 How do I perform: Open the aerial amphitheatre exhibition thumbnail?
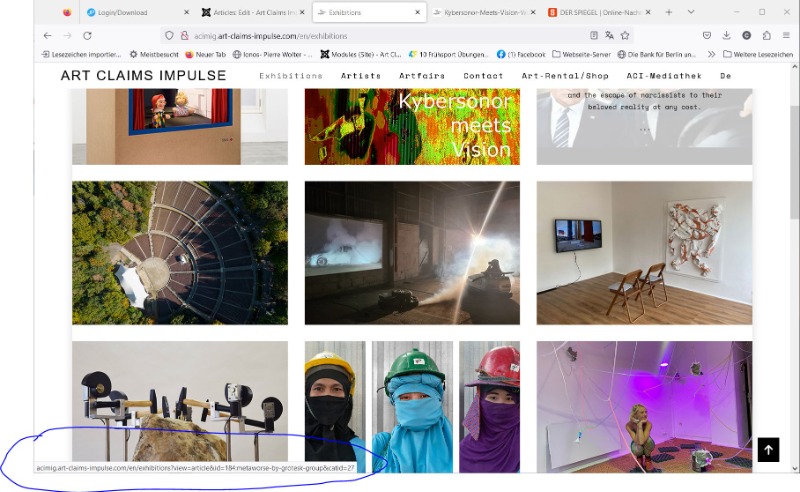(180, 253)
